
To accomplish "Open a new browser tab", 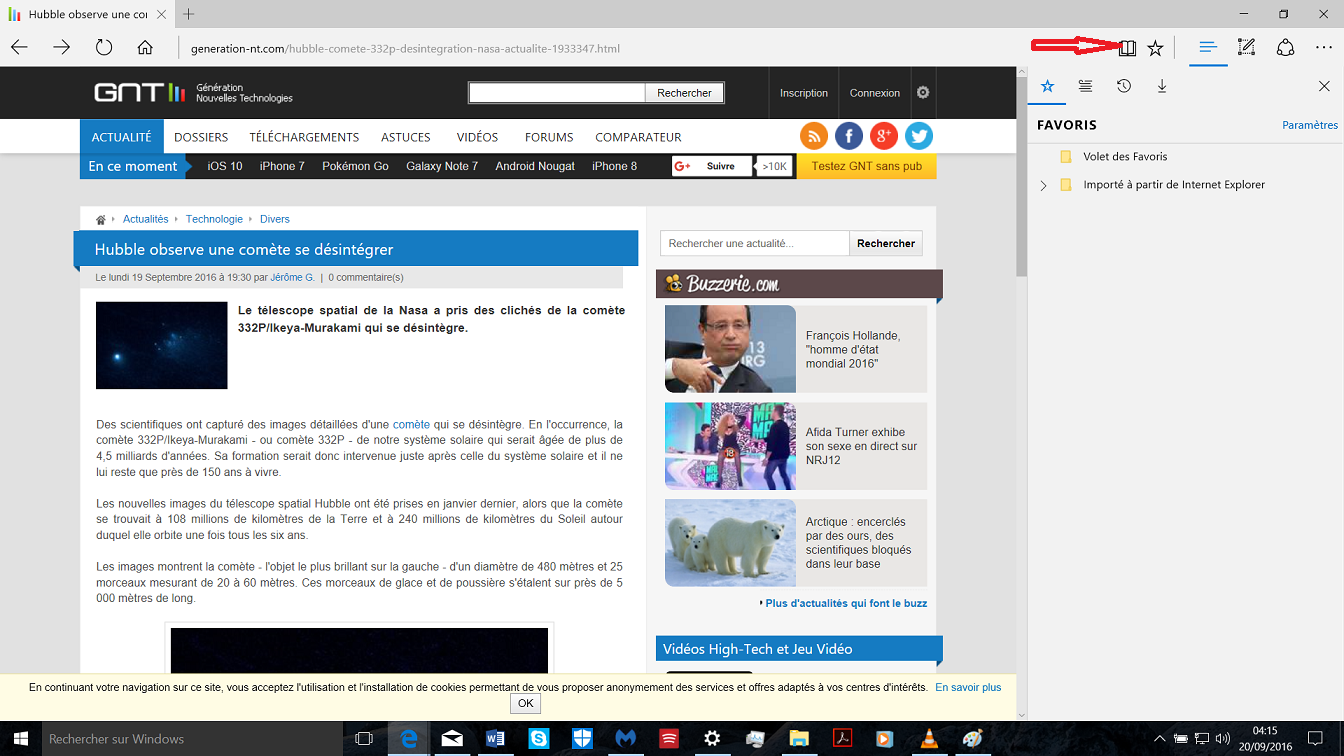I will 189,14.
